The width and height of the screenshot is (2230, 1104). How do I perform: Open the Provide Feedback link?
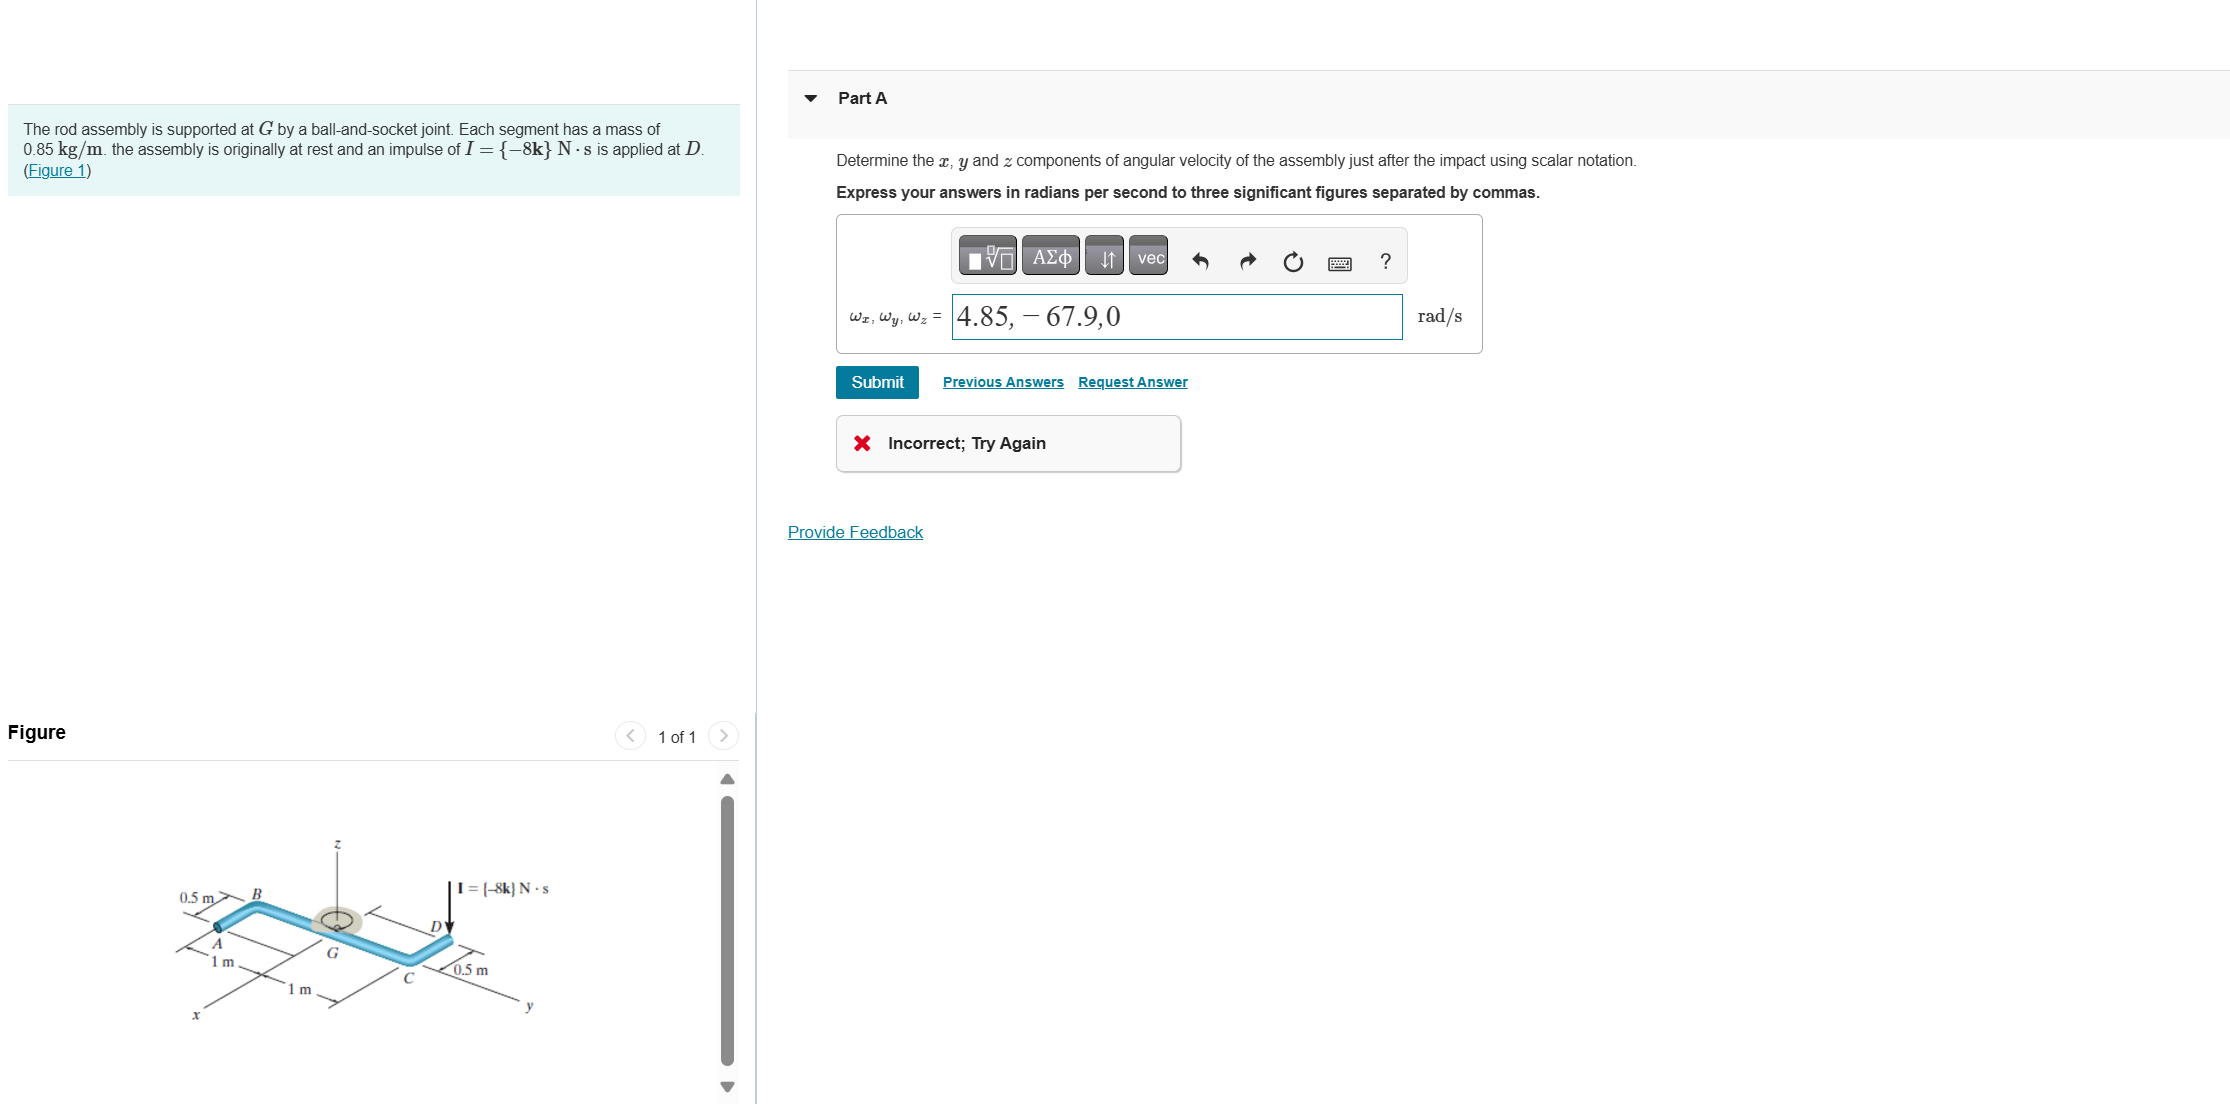pos(855,532)
